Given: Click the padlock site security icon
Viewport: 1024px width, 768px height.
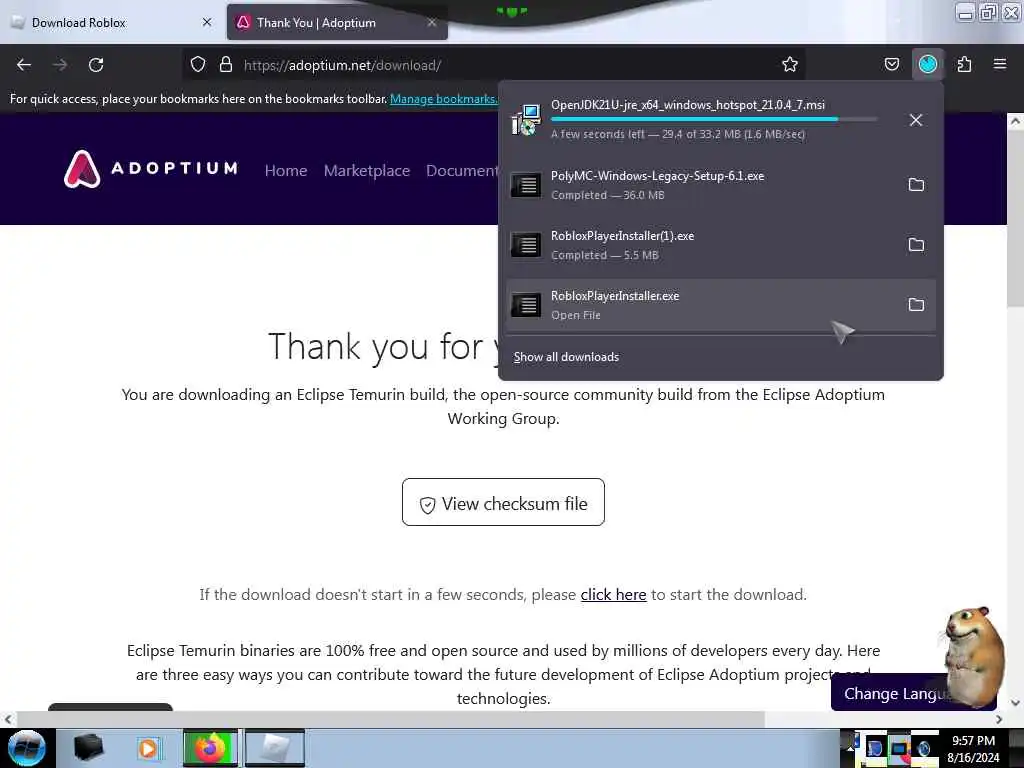Looking at the screenshot, I should (x=226, y=65).
